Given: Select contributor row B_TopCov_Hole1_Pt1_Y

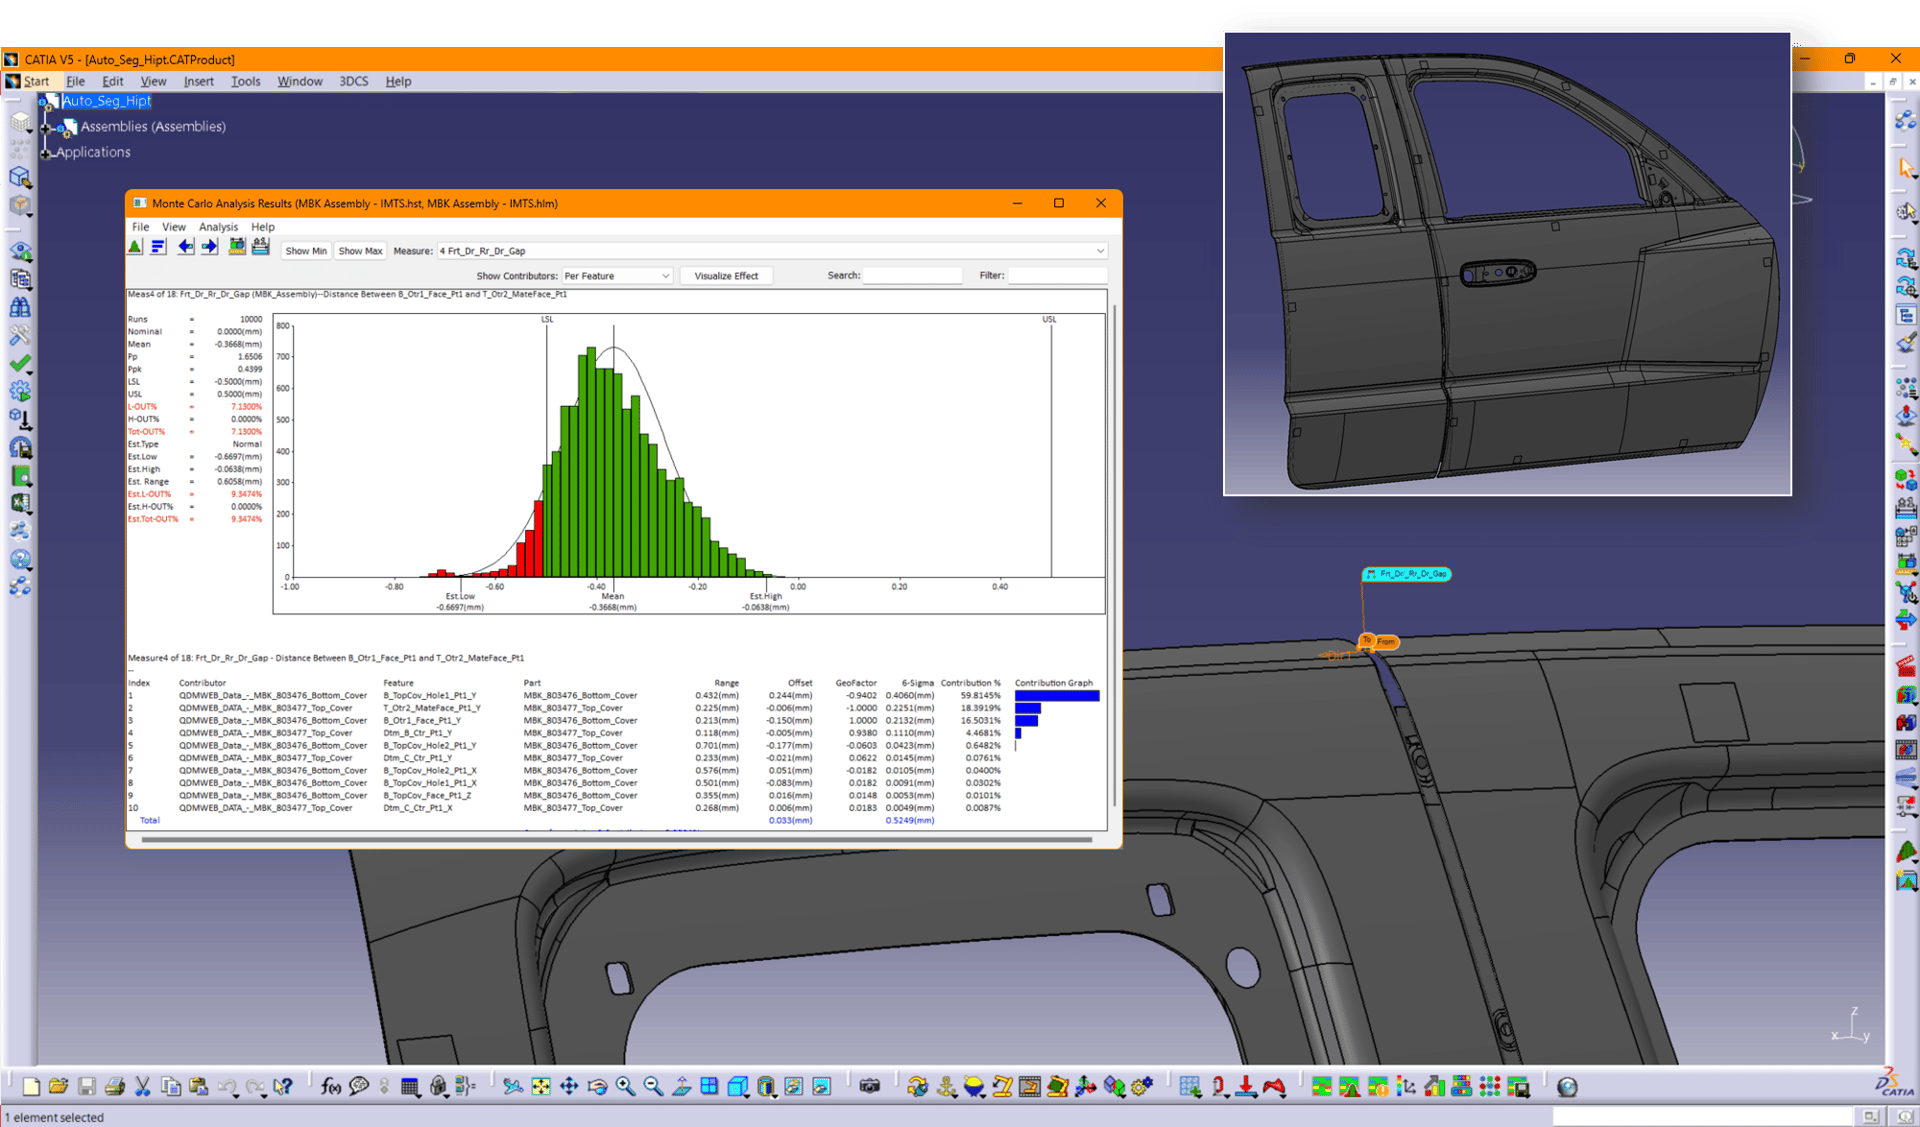Looking at the screenshot, I should click(x=614, y=695).
